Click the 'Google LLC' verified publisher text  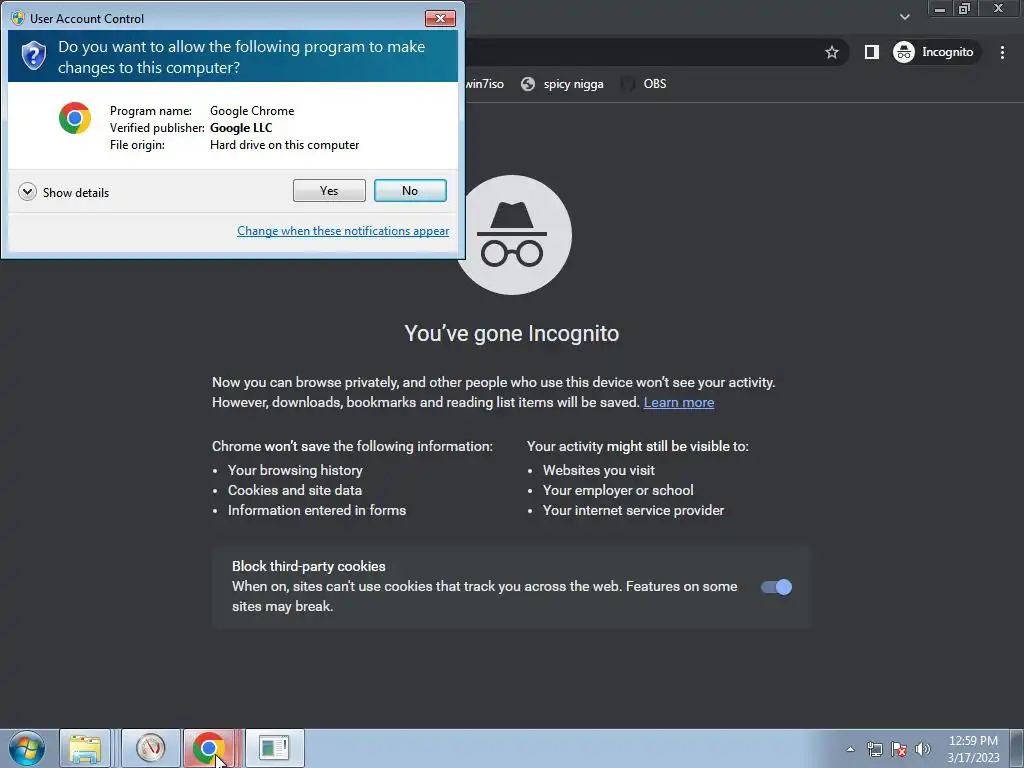click(241, 128)
